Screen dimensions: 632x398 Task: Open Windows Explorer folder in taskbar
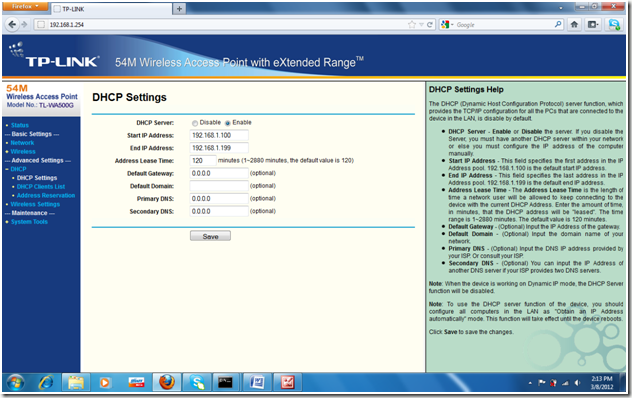pos(76,382)
